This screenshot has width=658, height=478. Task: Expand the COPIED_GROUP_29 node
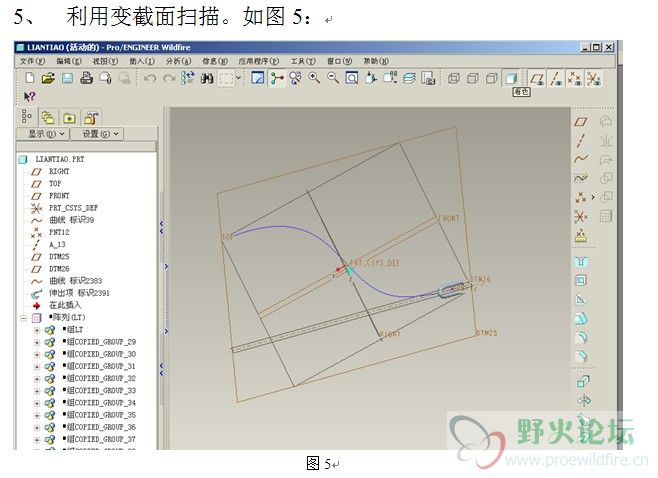[x=37, y=342]
